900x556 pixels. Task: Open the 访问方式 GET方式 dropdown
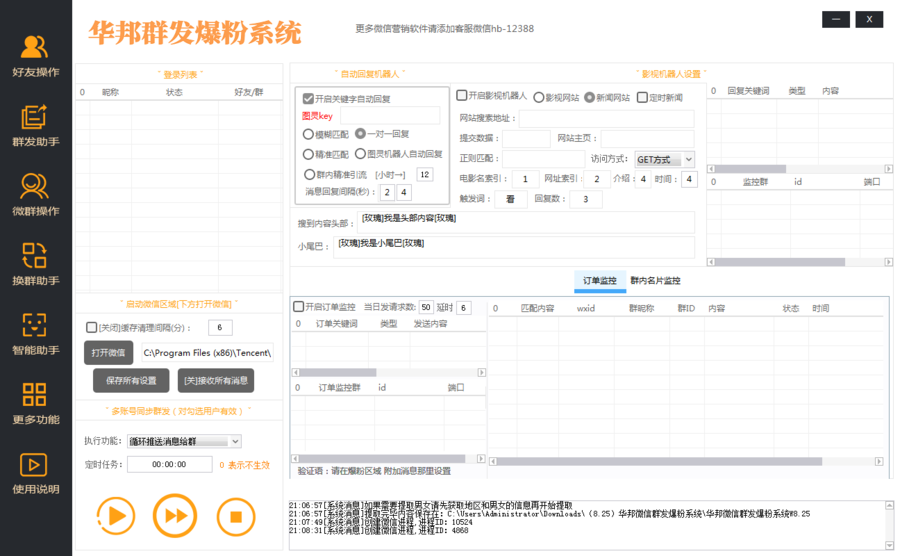[665, 160]
